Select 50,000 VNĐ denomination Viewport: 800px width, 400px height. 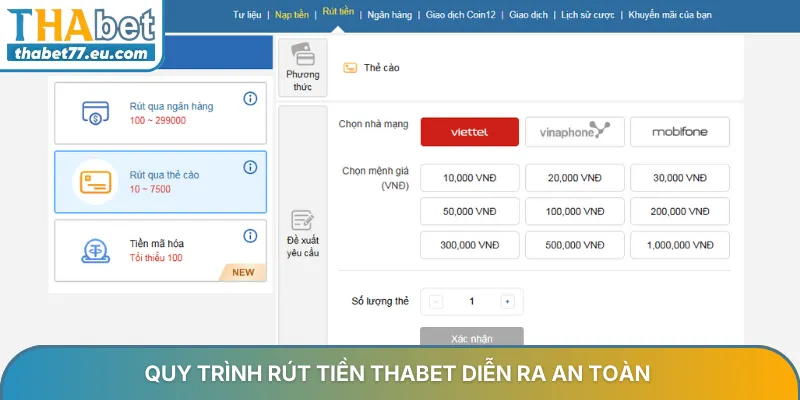tap(469, 211)
